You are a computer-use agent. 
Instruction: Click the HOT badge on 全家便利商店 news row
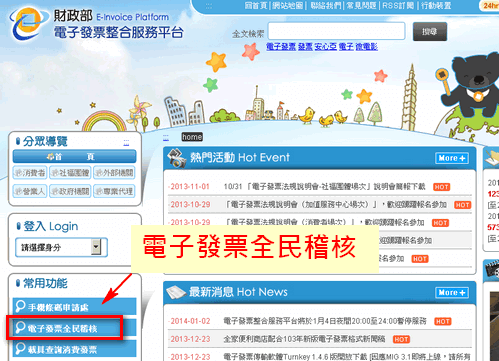(x=401, y=339)
